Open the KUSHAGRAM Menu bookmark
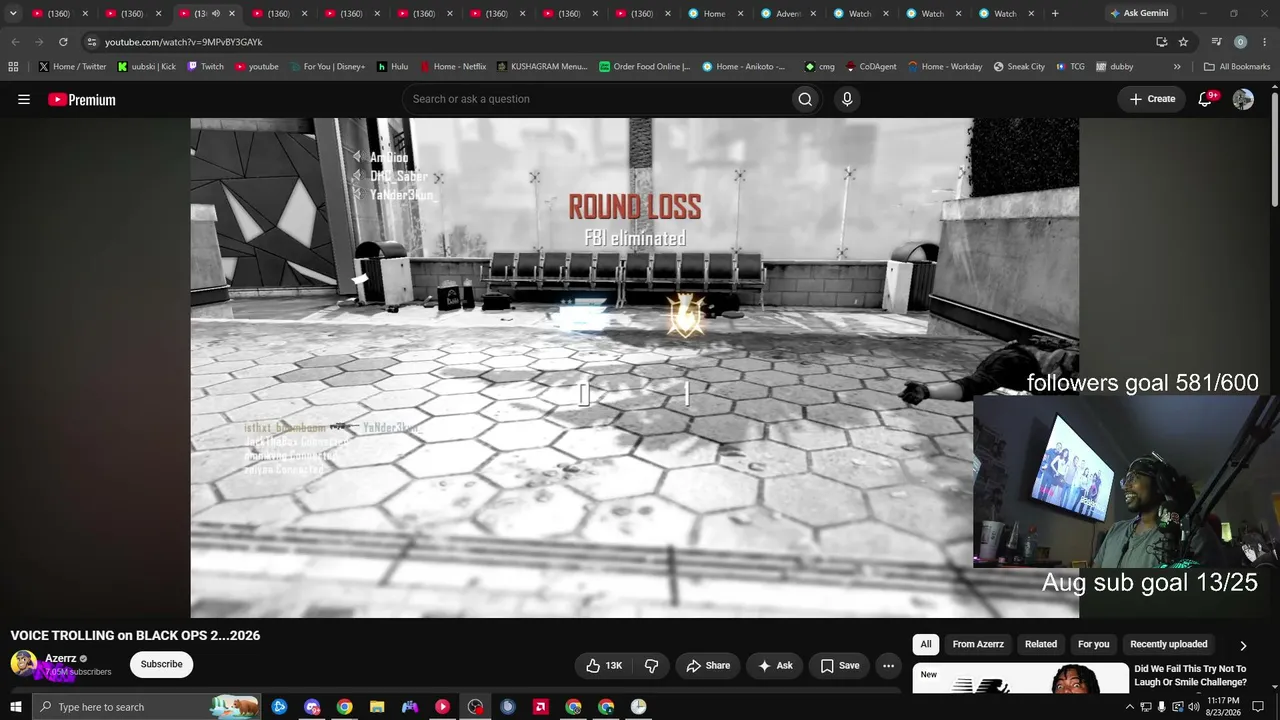Image resolution: width=1280 pixels, height=720 pixels. pos(541,67)
